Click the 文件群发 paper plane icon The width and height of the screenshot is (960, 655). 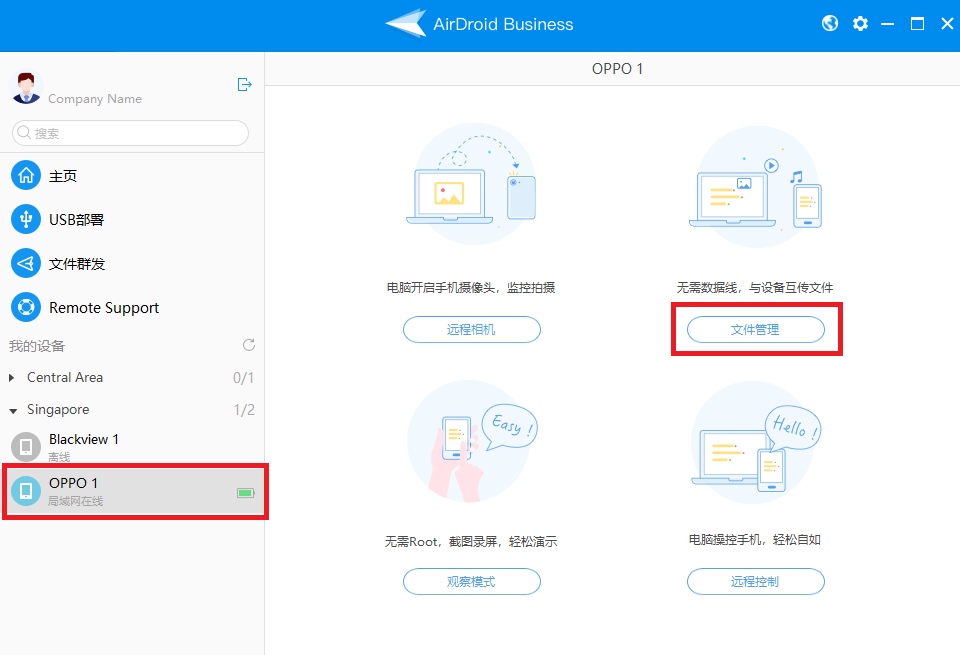coord(26,263)
